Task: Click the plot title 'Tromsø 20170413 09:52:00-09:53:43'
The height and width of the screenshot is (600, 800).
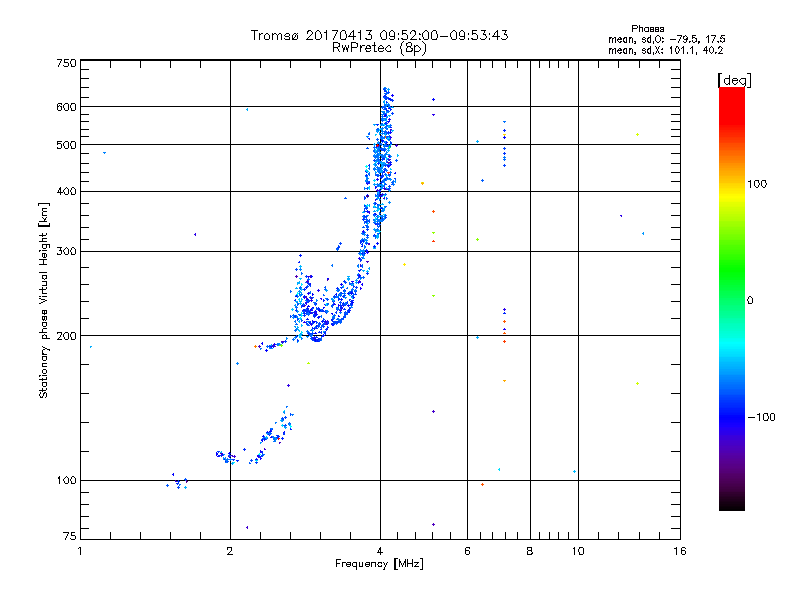Action: pos(379,35)
